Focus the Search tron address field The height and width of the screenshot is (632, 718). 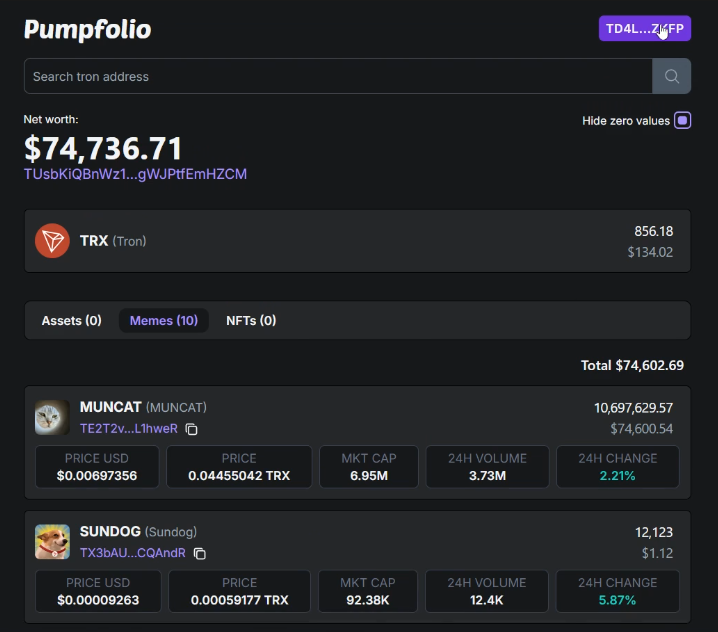pos(338,76)
